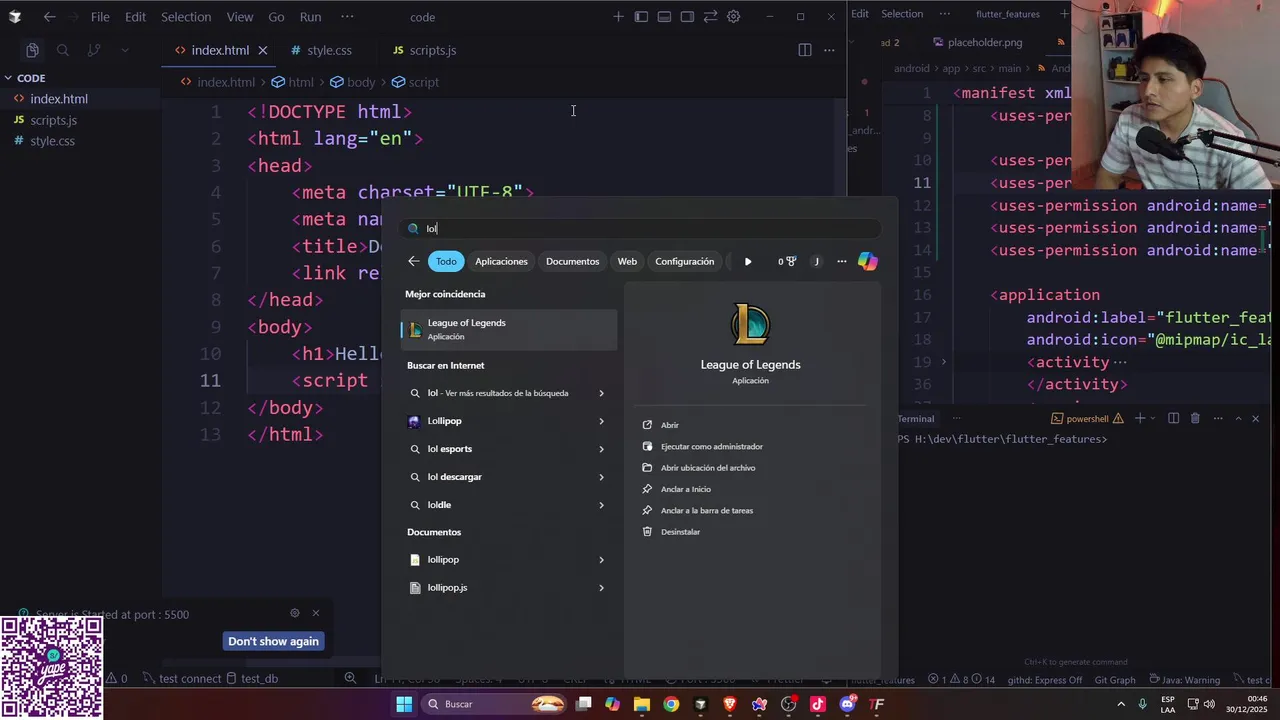
Task: Toggle secondary sidebar layout icon
Action: click(x=687, y=17)
